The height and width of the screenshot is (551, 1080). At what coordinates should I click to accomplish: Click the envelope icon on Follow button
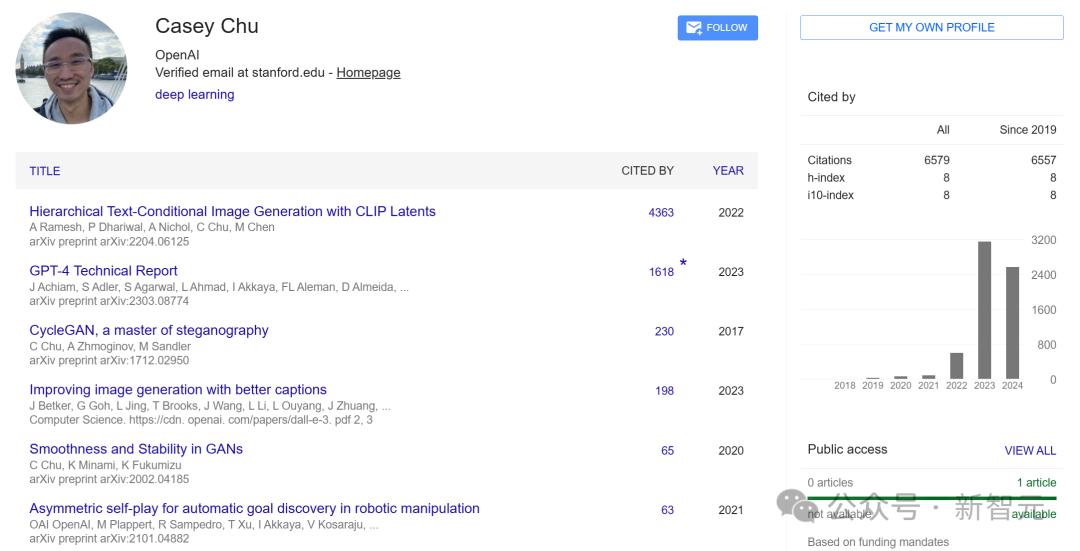click(x=694, y=28)
